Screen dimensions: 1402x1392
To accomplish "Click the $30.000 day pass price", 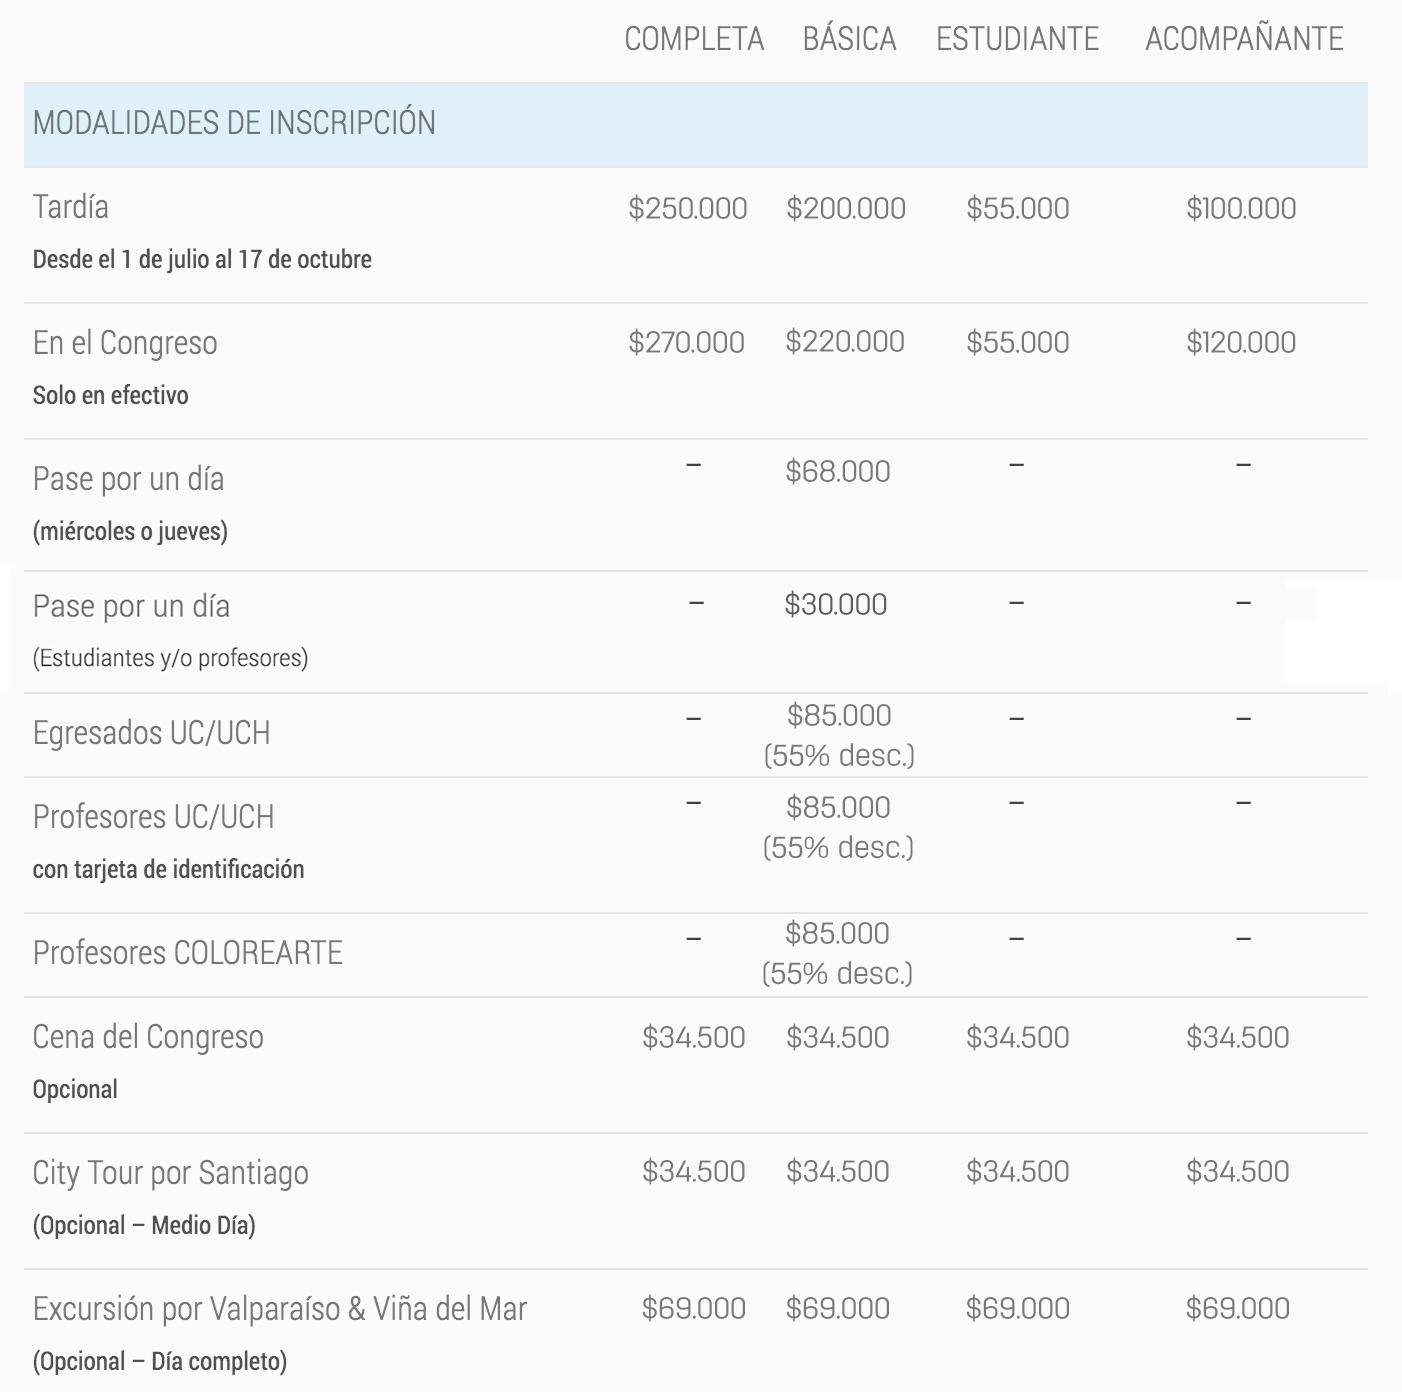I will (836, 604).
